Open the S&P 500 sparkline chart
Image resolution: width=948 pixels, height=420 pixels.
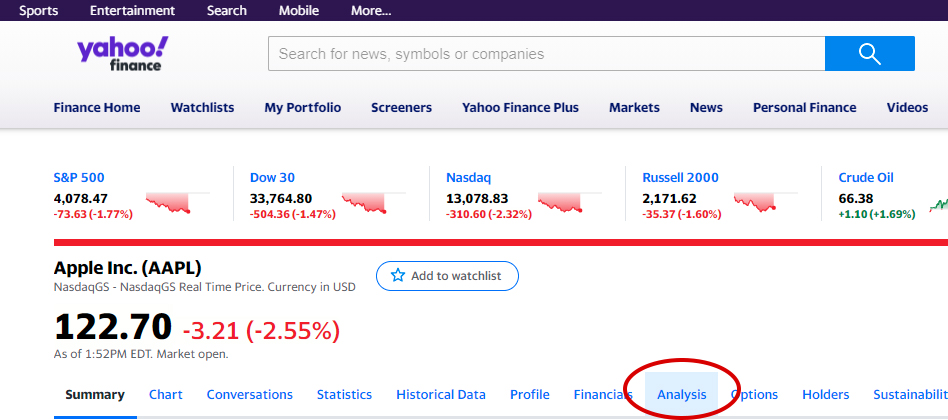[x=177, y=202]
